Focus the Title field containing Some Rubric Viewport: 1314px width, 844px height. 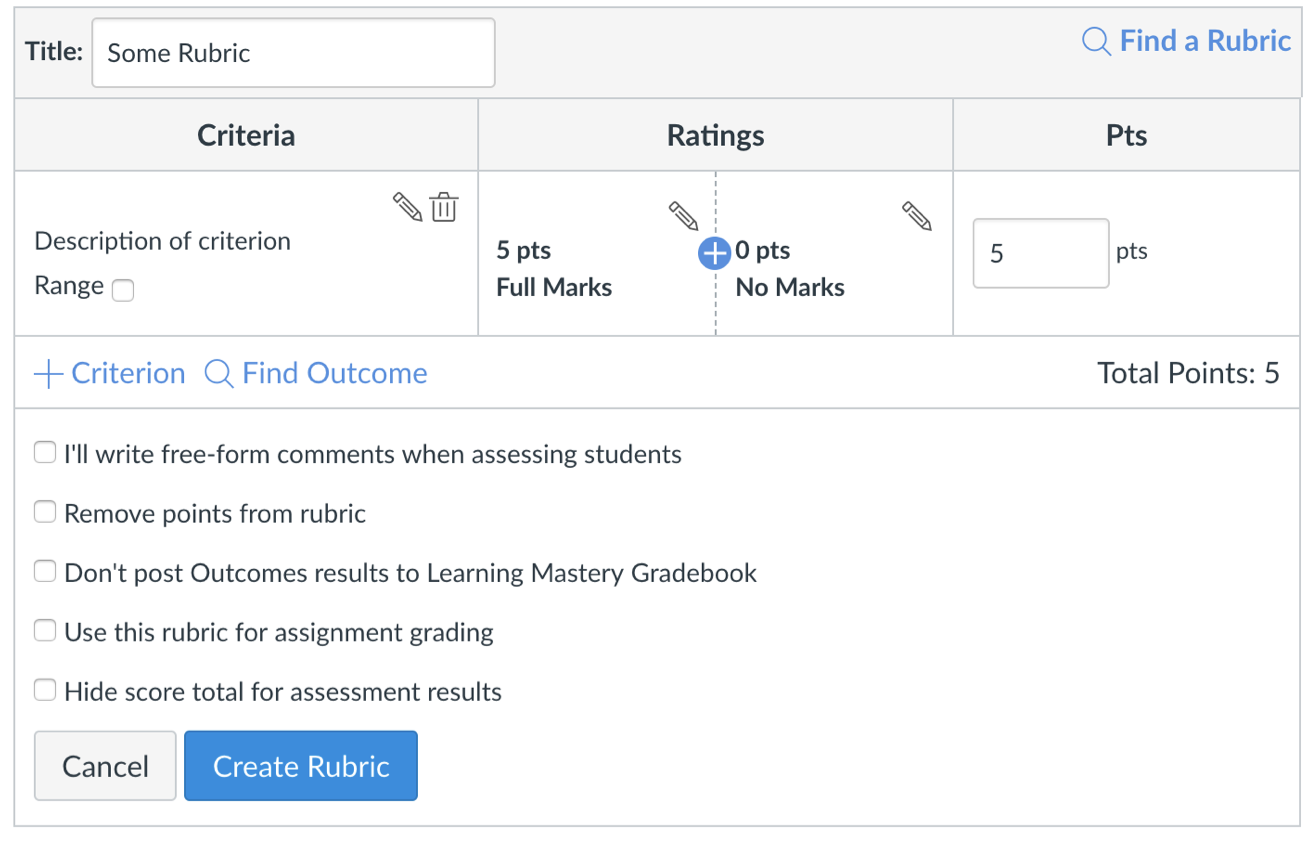click(292, 53)
